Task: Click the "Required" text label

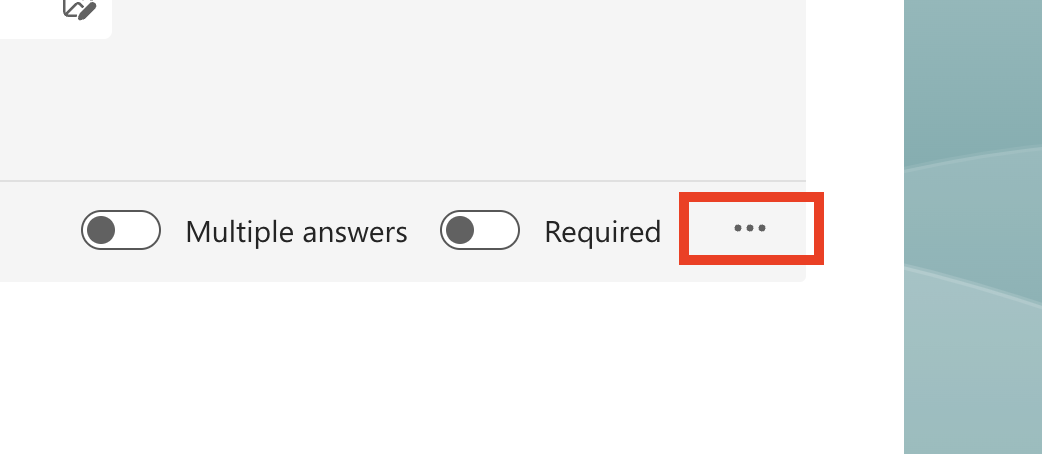Action: tap(602, 232)
